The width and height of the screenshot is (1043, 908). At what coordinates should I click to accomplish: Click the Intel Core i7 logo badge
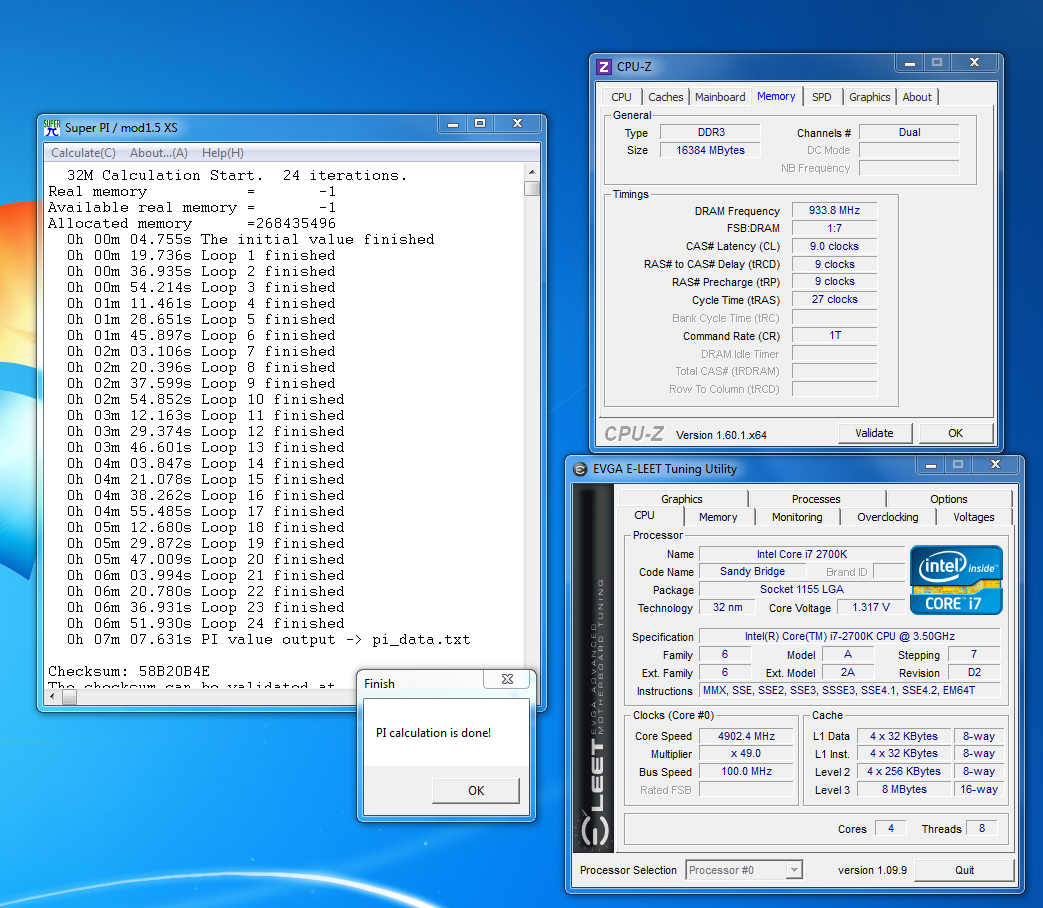956,579
